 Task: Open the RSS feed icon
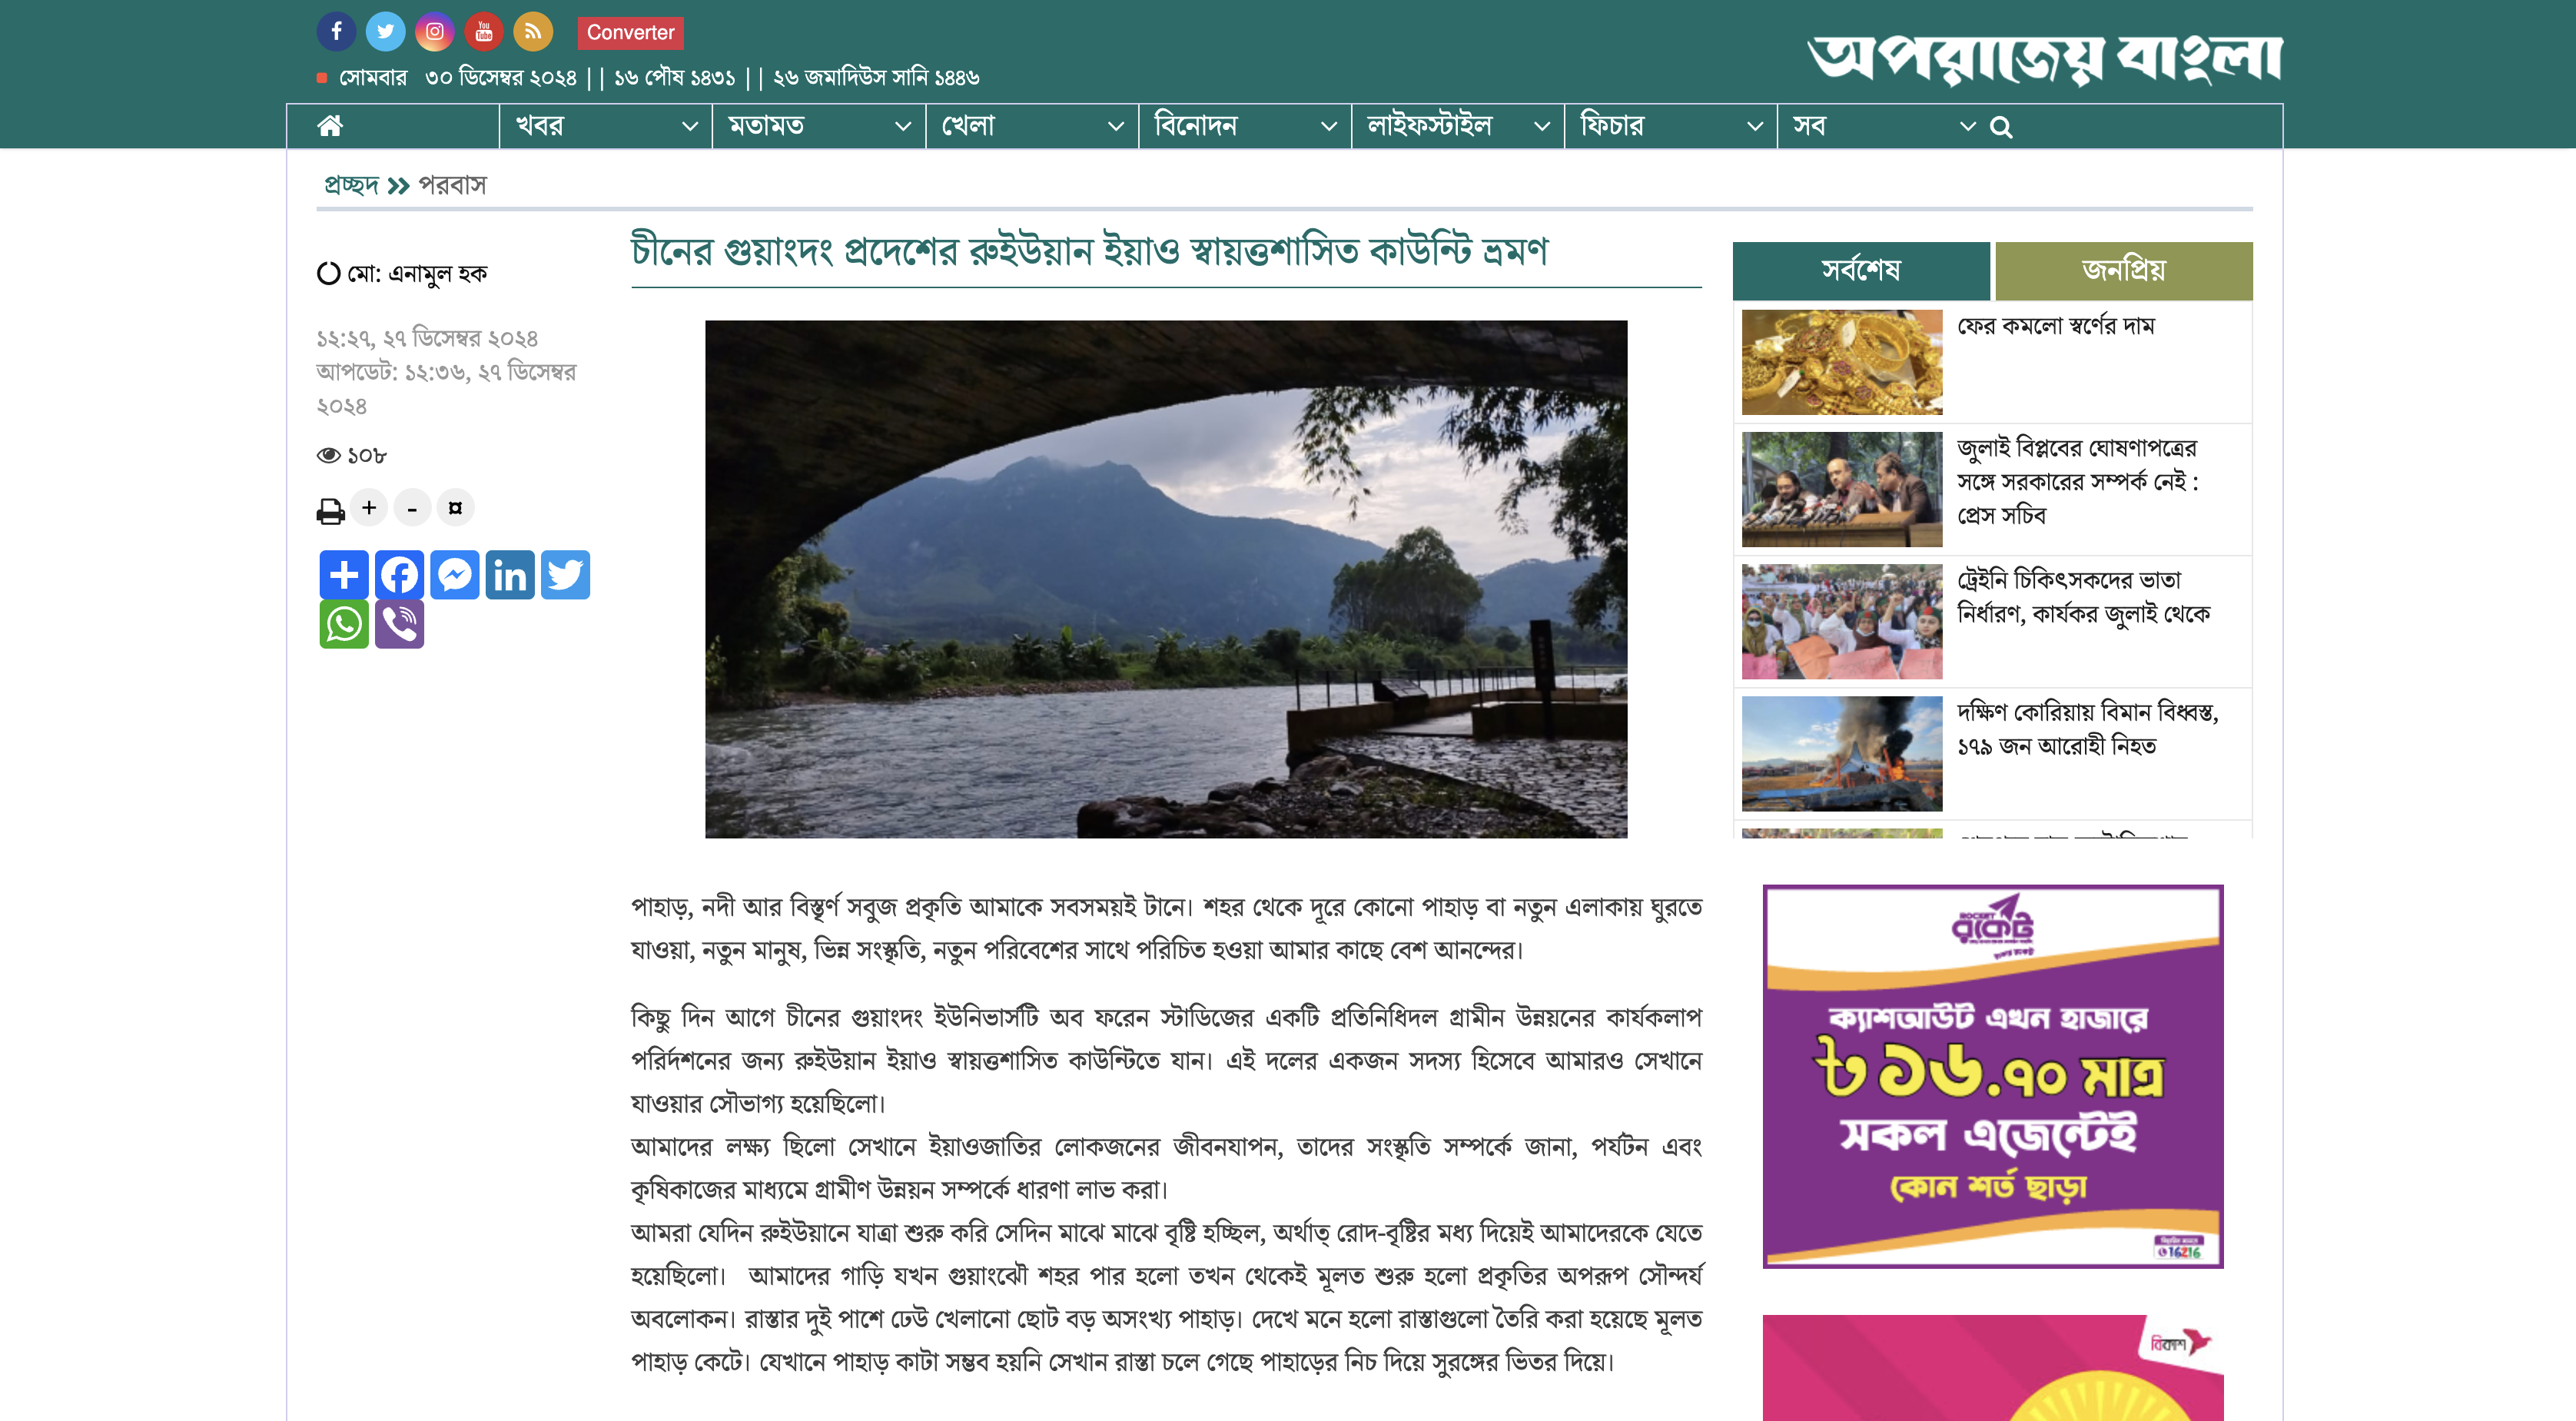tap(533, 31)
